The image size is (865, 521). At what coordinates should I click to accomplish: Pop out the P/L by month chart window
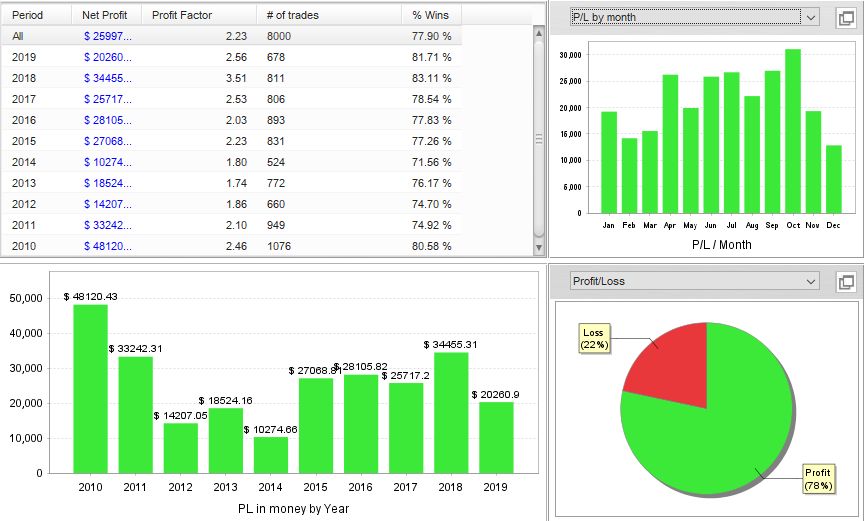[846, 17]
